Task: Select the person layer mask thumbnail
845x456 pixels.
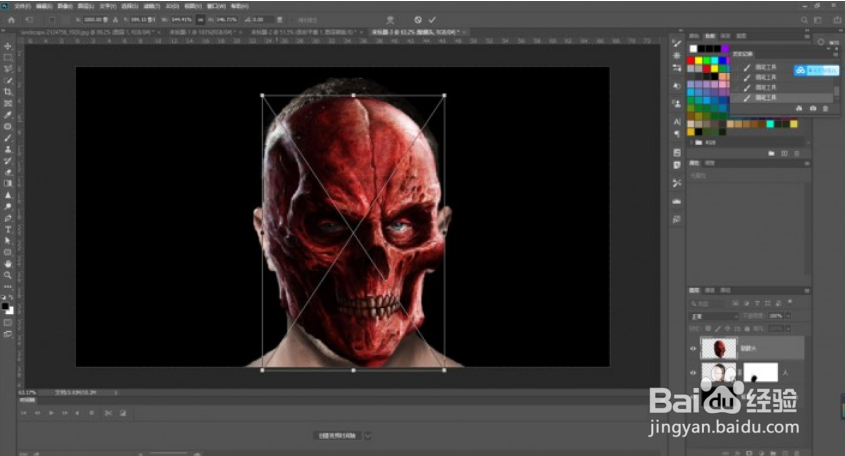Action: [x=760, y=372]
